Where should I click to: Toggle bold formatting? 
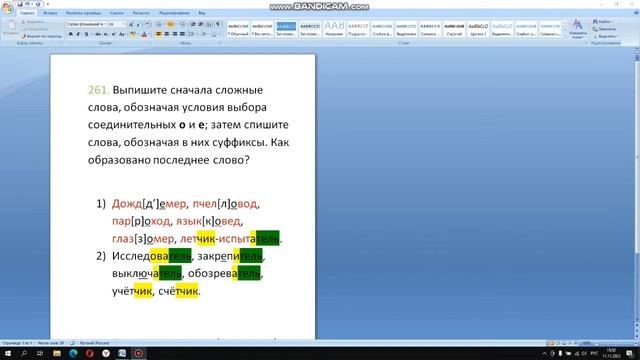(x=70, y=34)
